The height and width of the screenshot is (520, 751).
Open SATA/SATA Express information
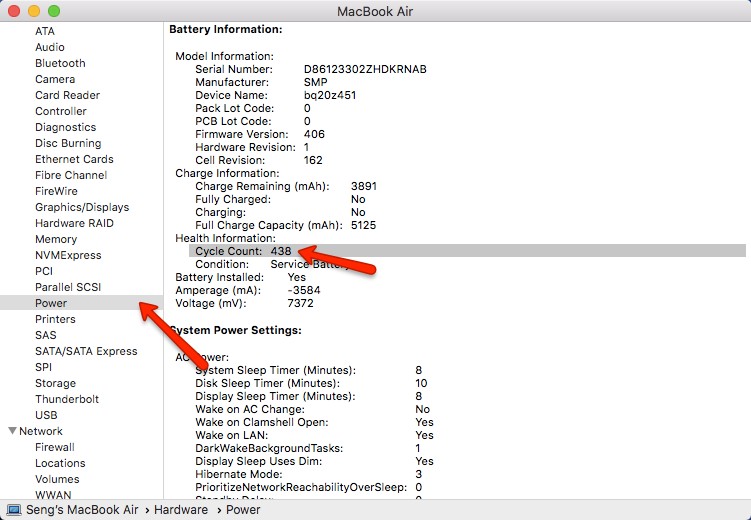coord(86,351)
